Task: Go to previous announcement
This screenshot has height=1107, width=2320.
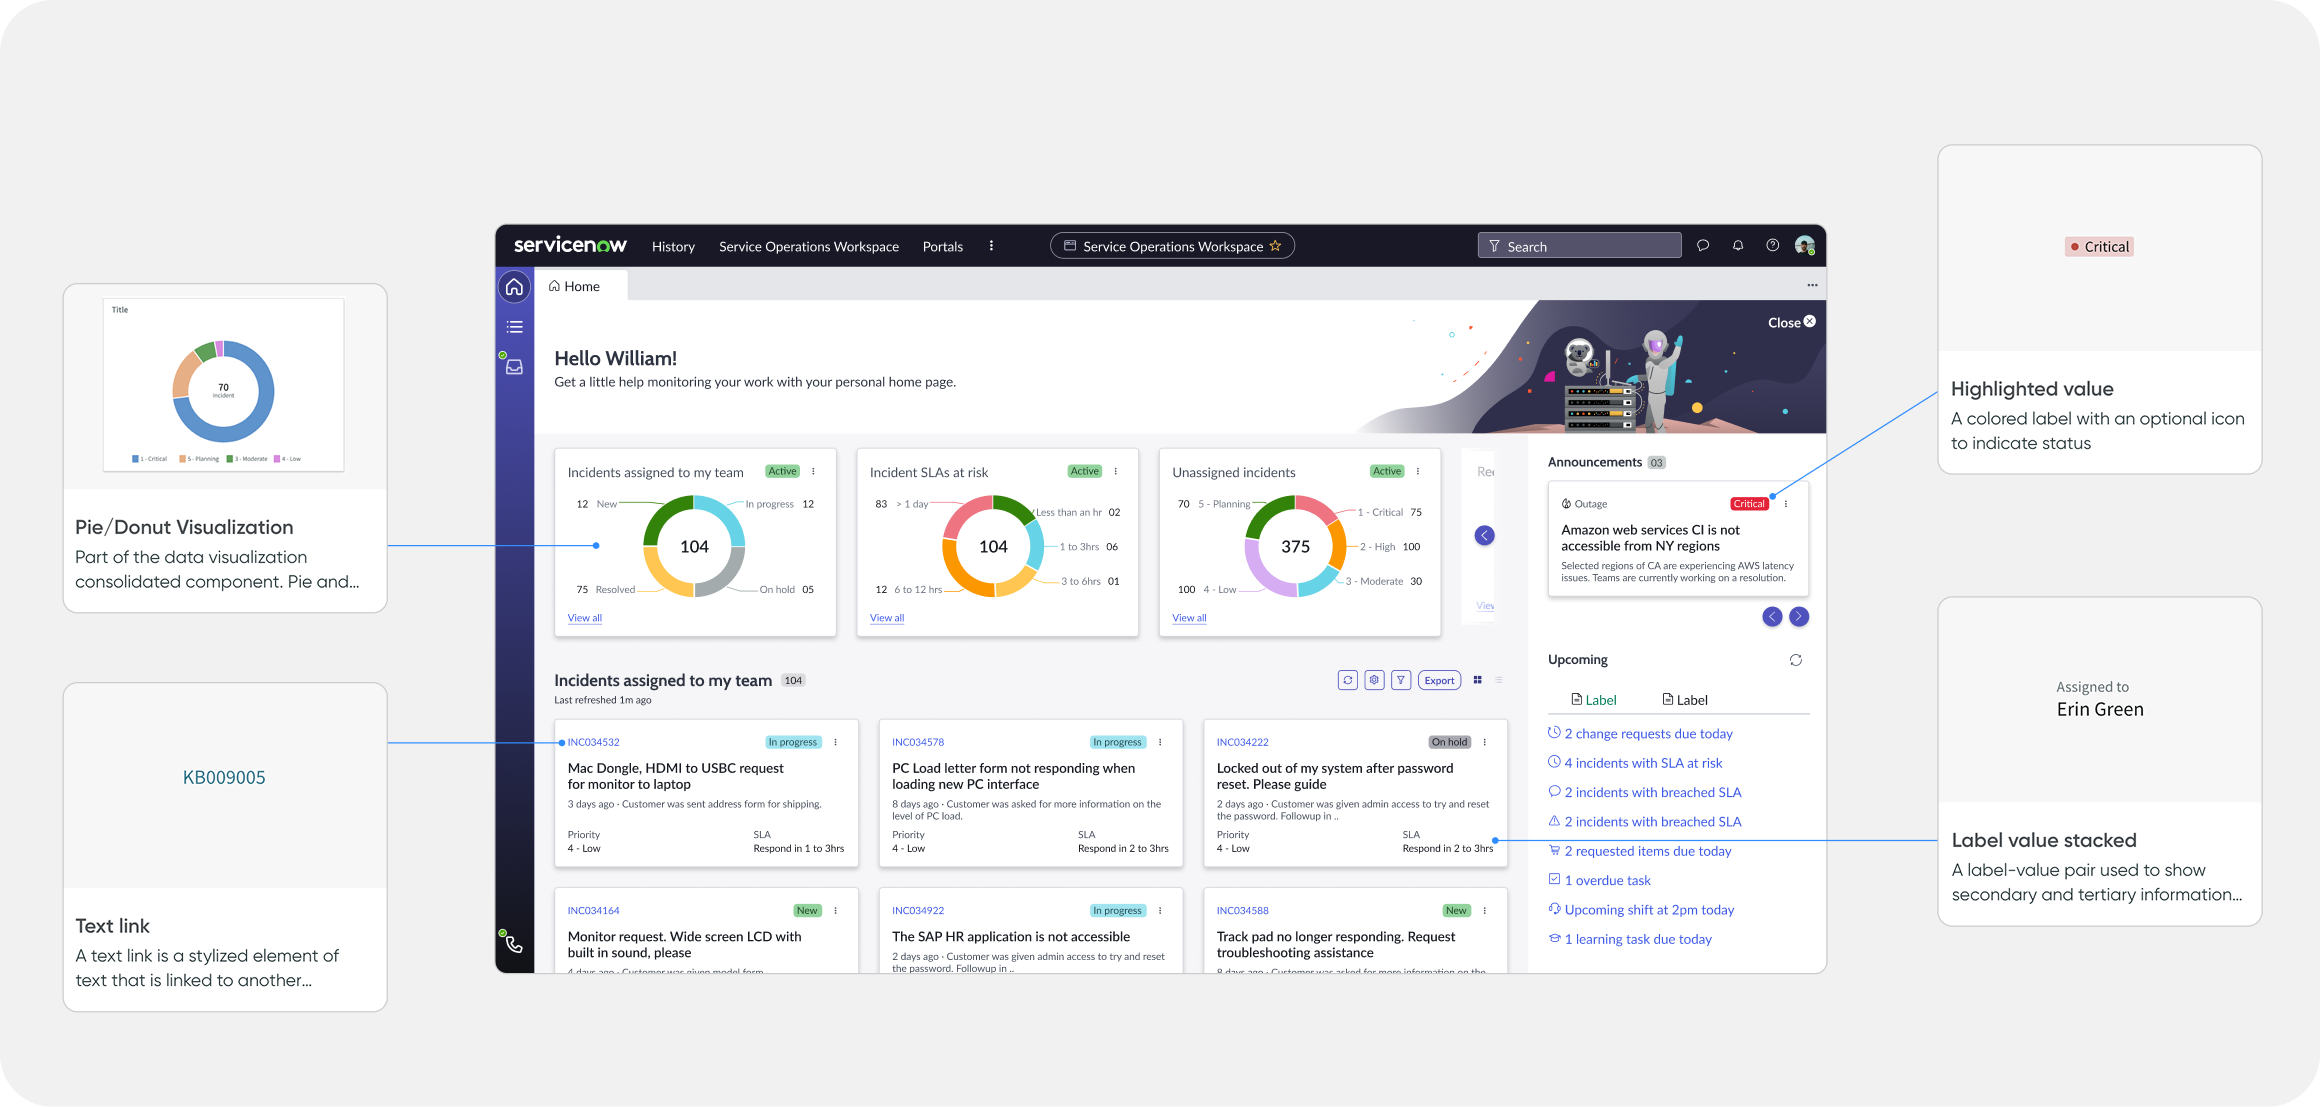Action: pyautogui.click(x=1772, y=617)
